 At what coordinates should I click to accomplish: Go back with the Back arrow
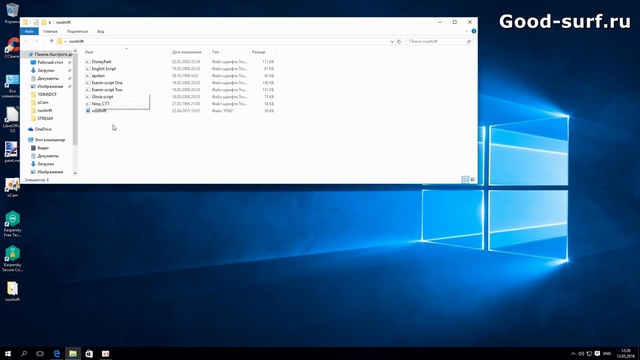tap(27, 41)
